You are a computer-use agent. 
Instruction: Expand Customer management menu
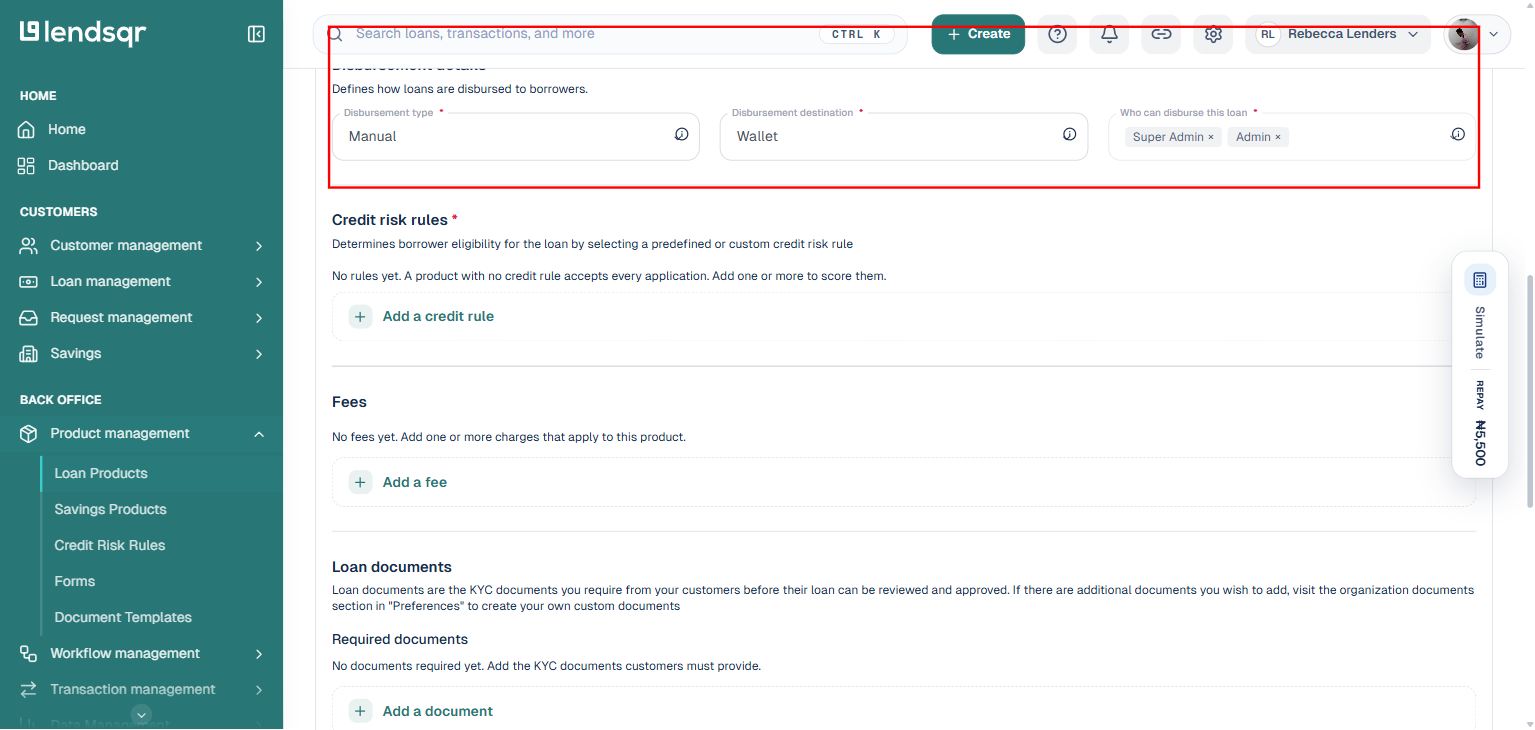point(141,245)
